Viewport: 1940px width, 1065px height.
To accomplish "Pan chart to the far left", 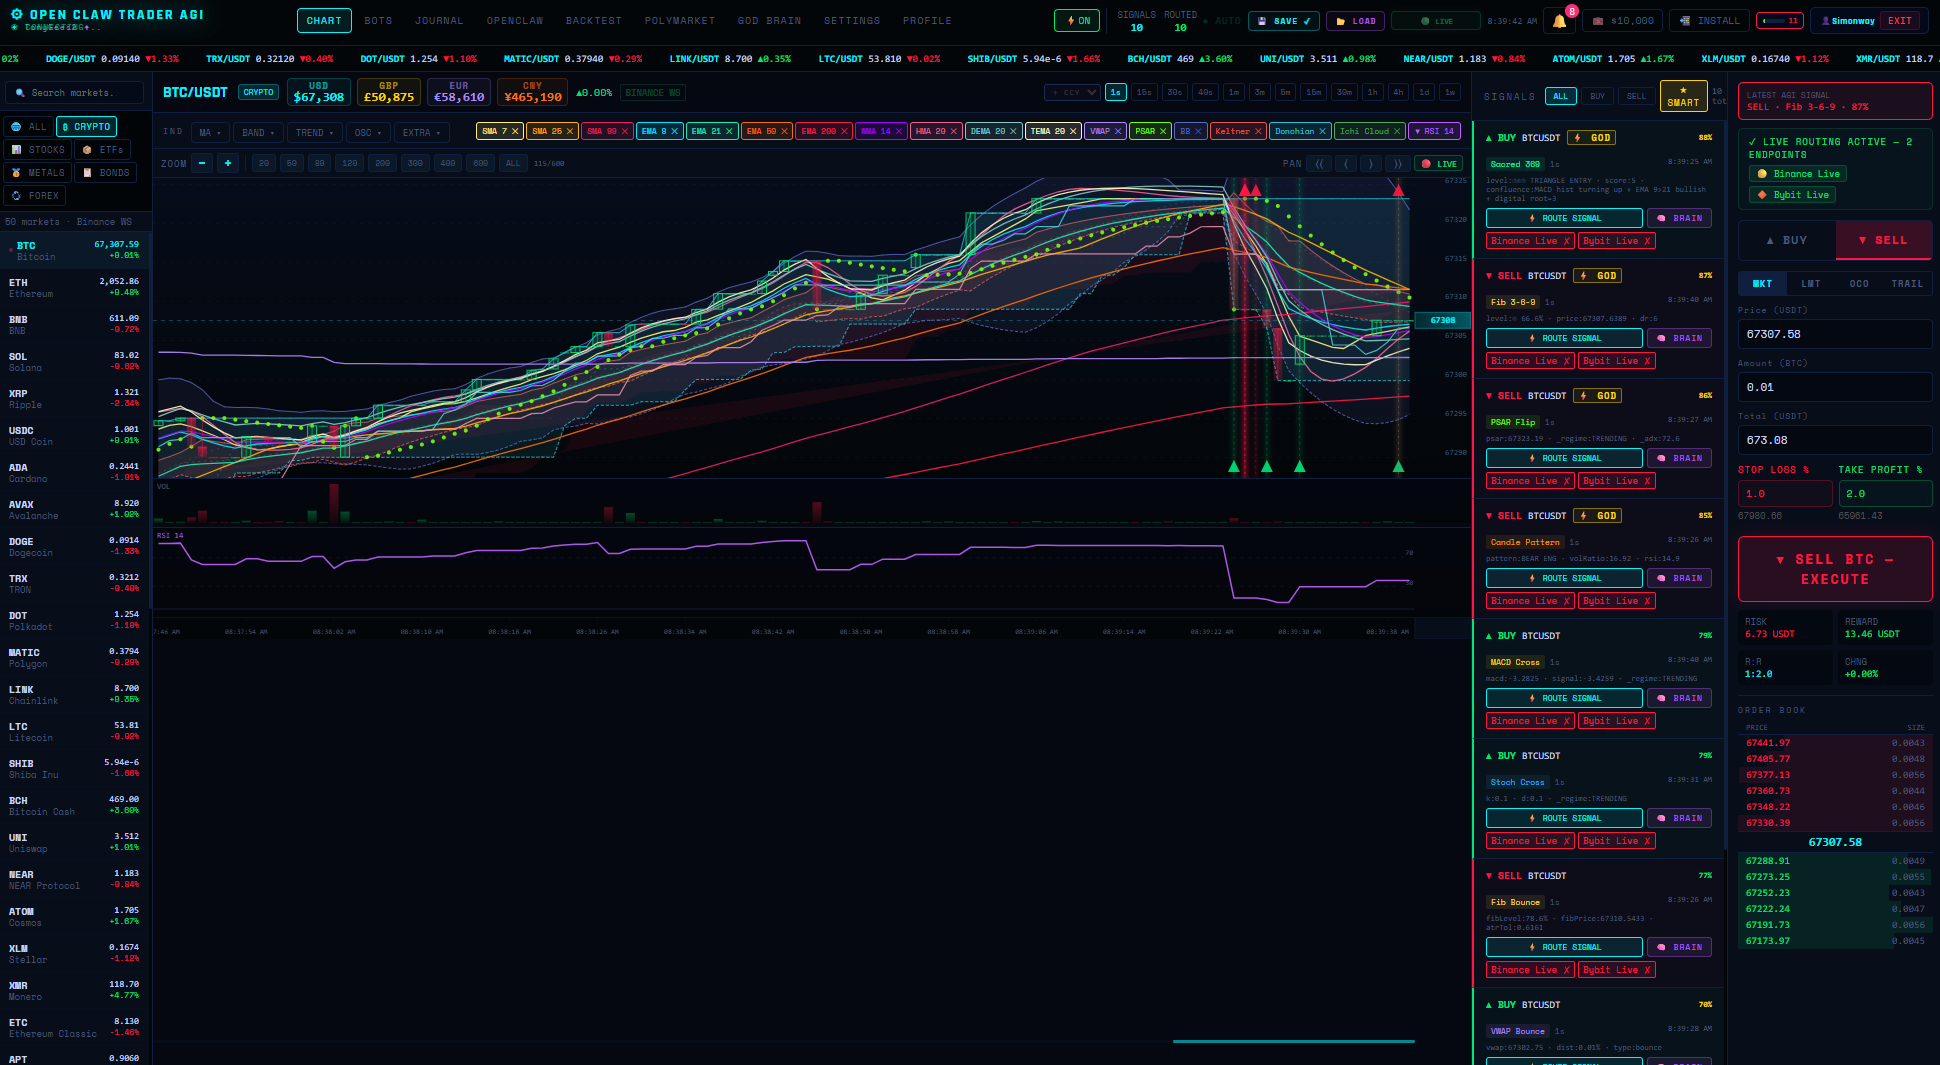I will tap(1320, 163).
